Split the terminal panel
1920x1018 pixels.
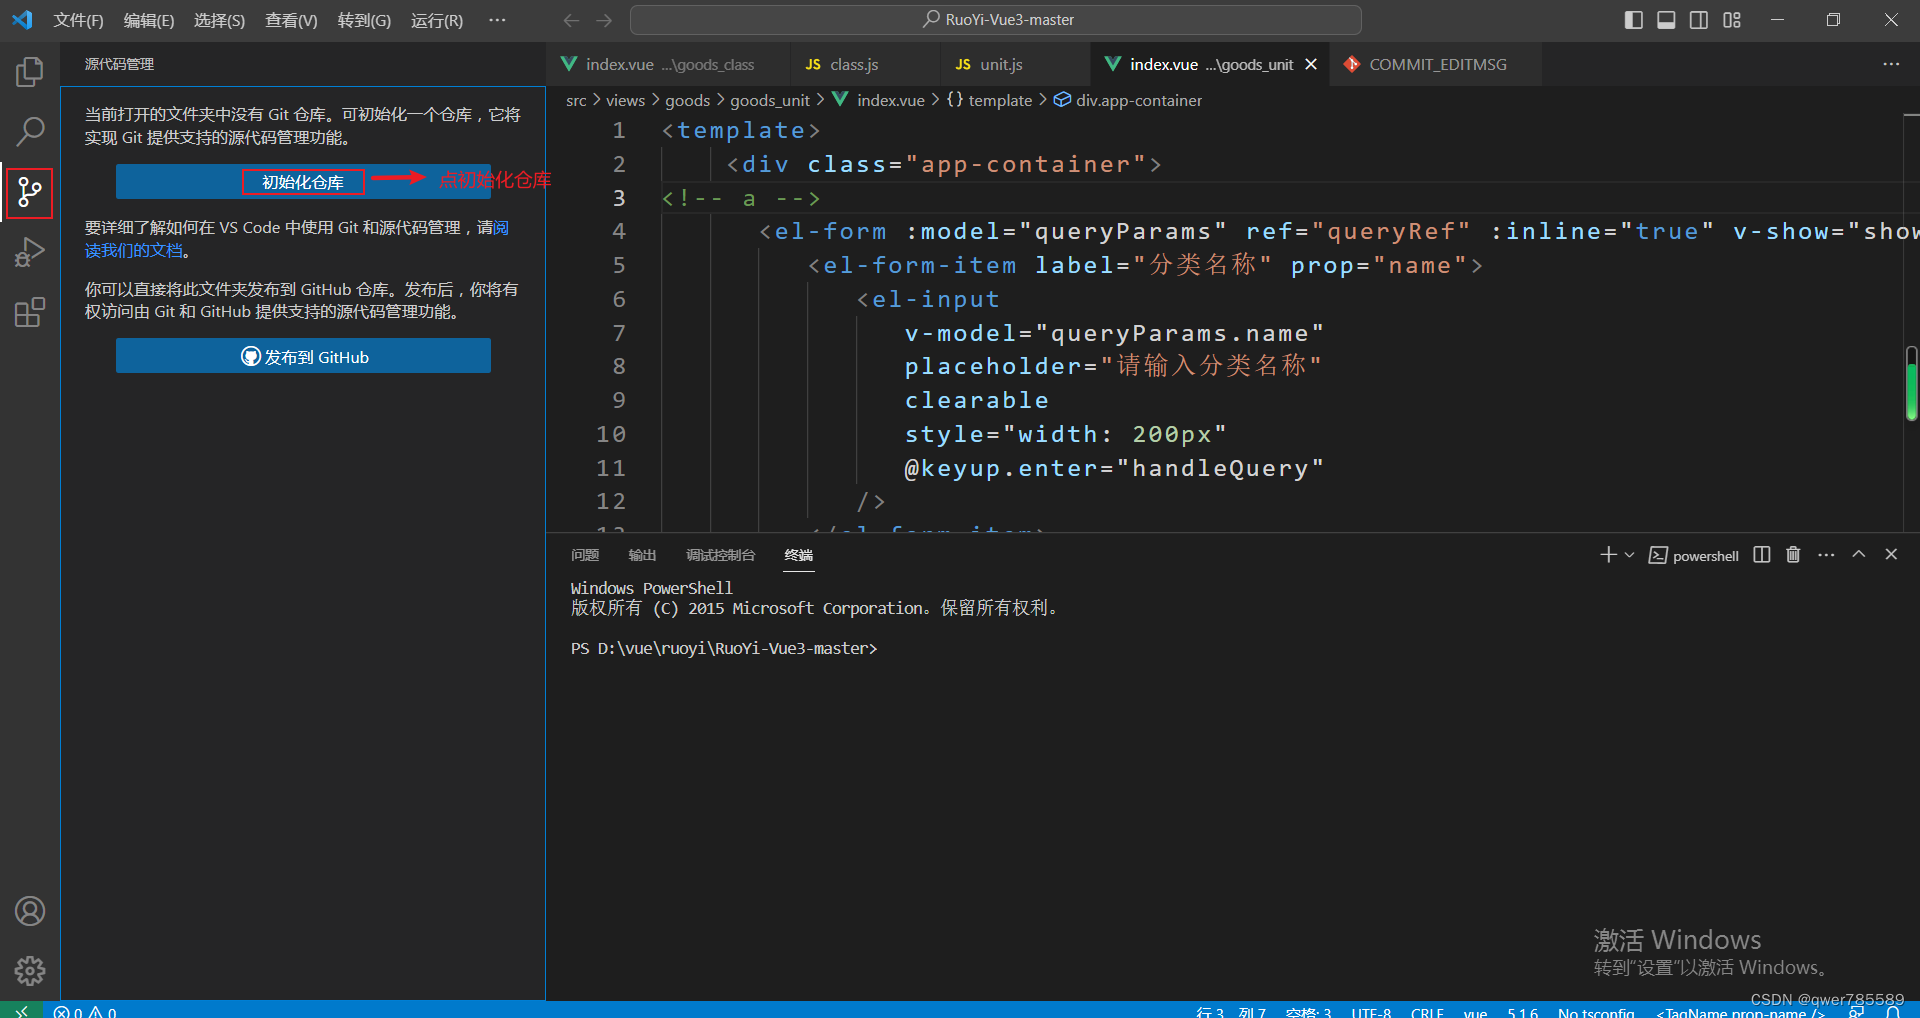coord(1762,555)
